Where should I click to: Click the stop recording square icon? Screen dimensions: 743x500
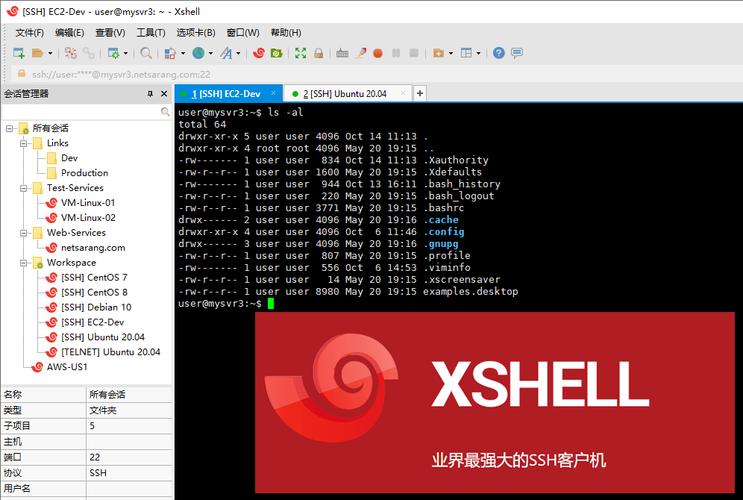click(414, 53)
